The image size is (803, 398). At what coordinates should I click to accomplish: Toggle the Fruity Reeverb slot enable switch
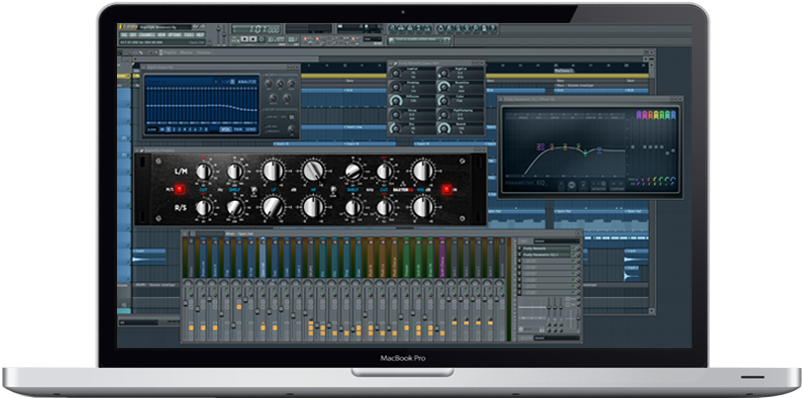coord(573,248)
